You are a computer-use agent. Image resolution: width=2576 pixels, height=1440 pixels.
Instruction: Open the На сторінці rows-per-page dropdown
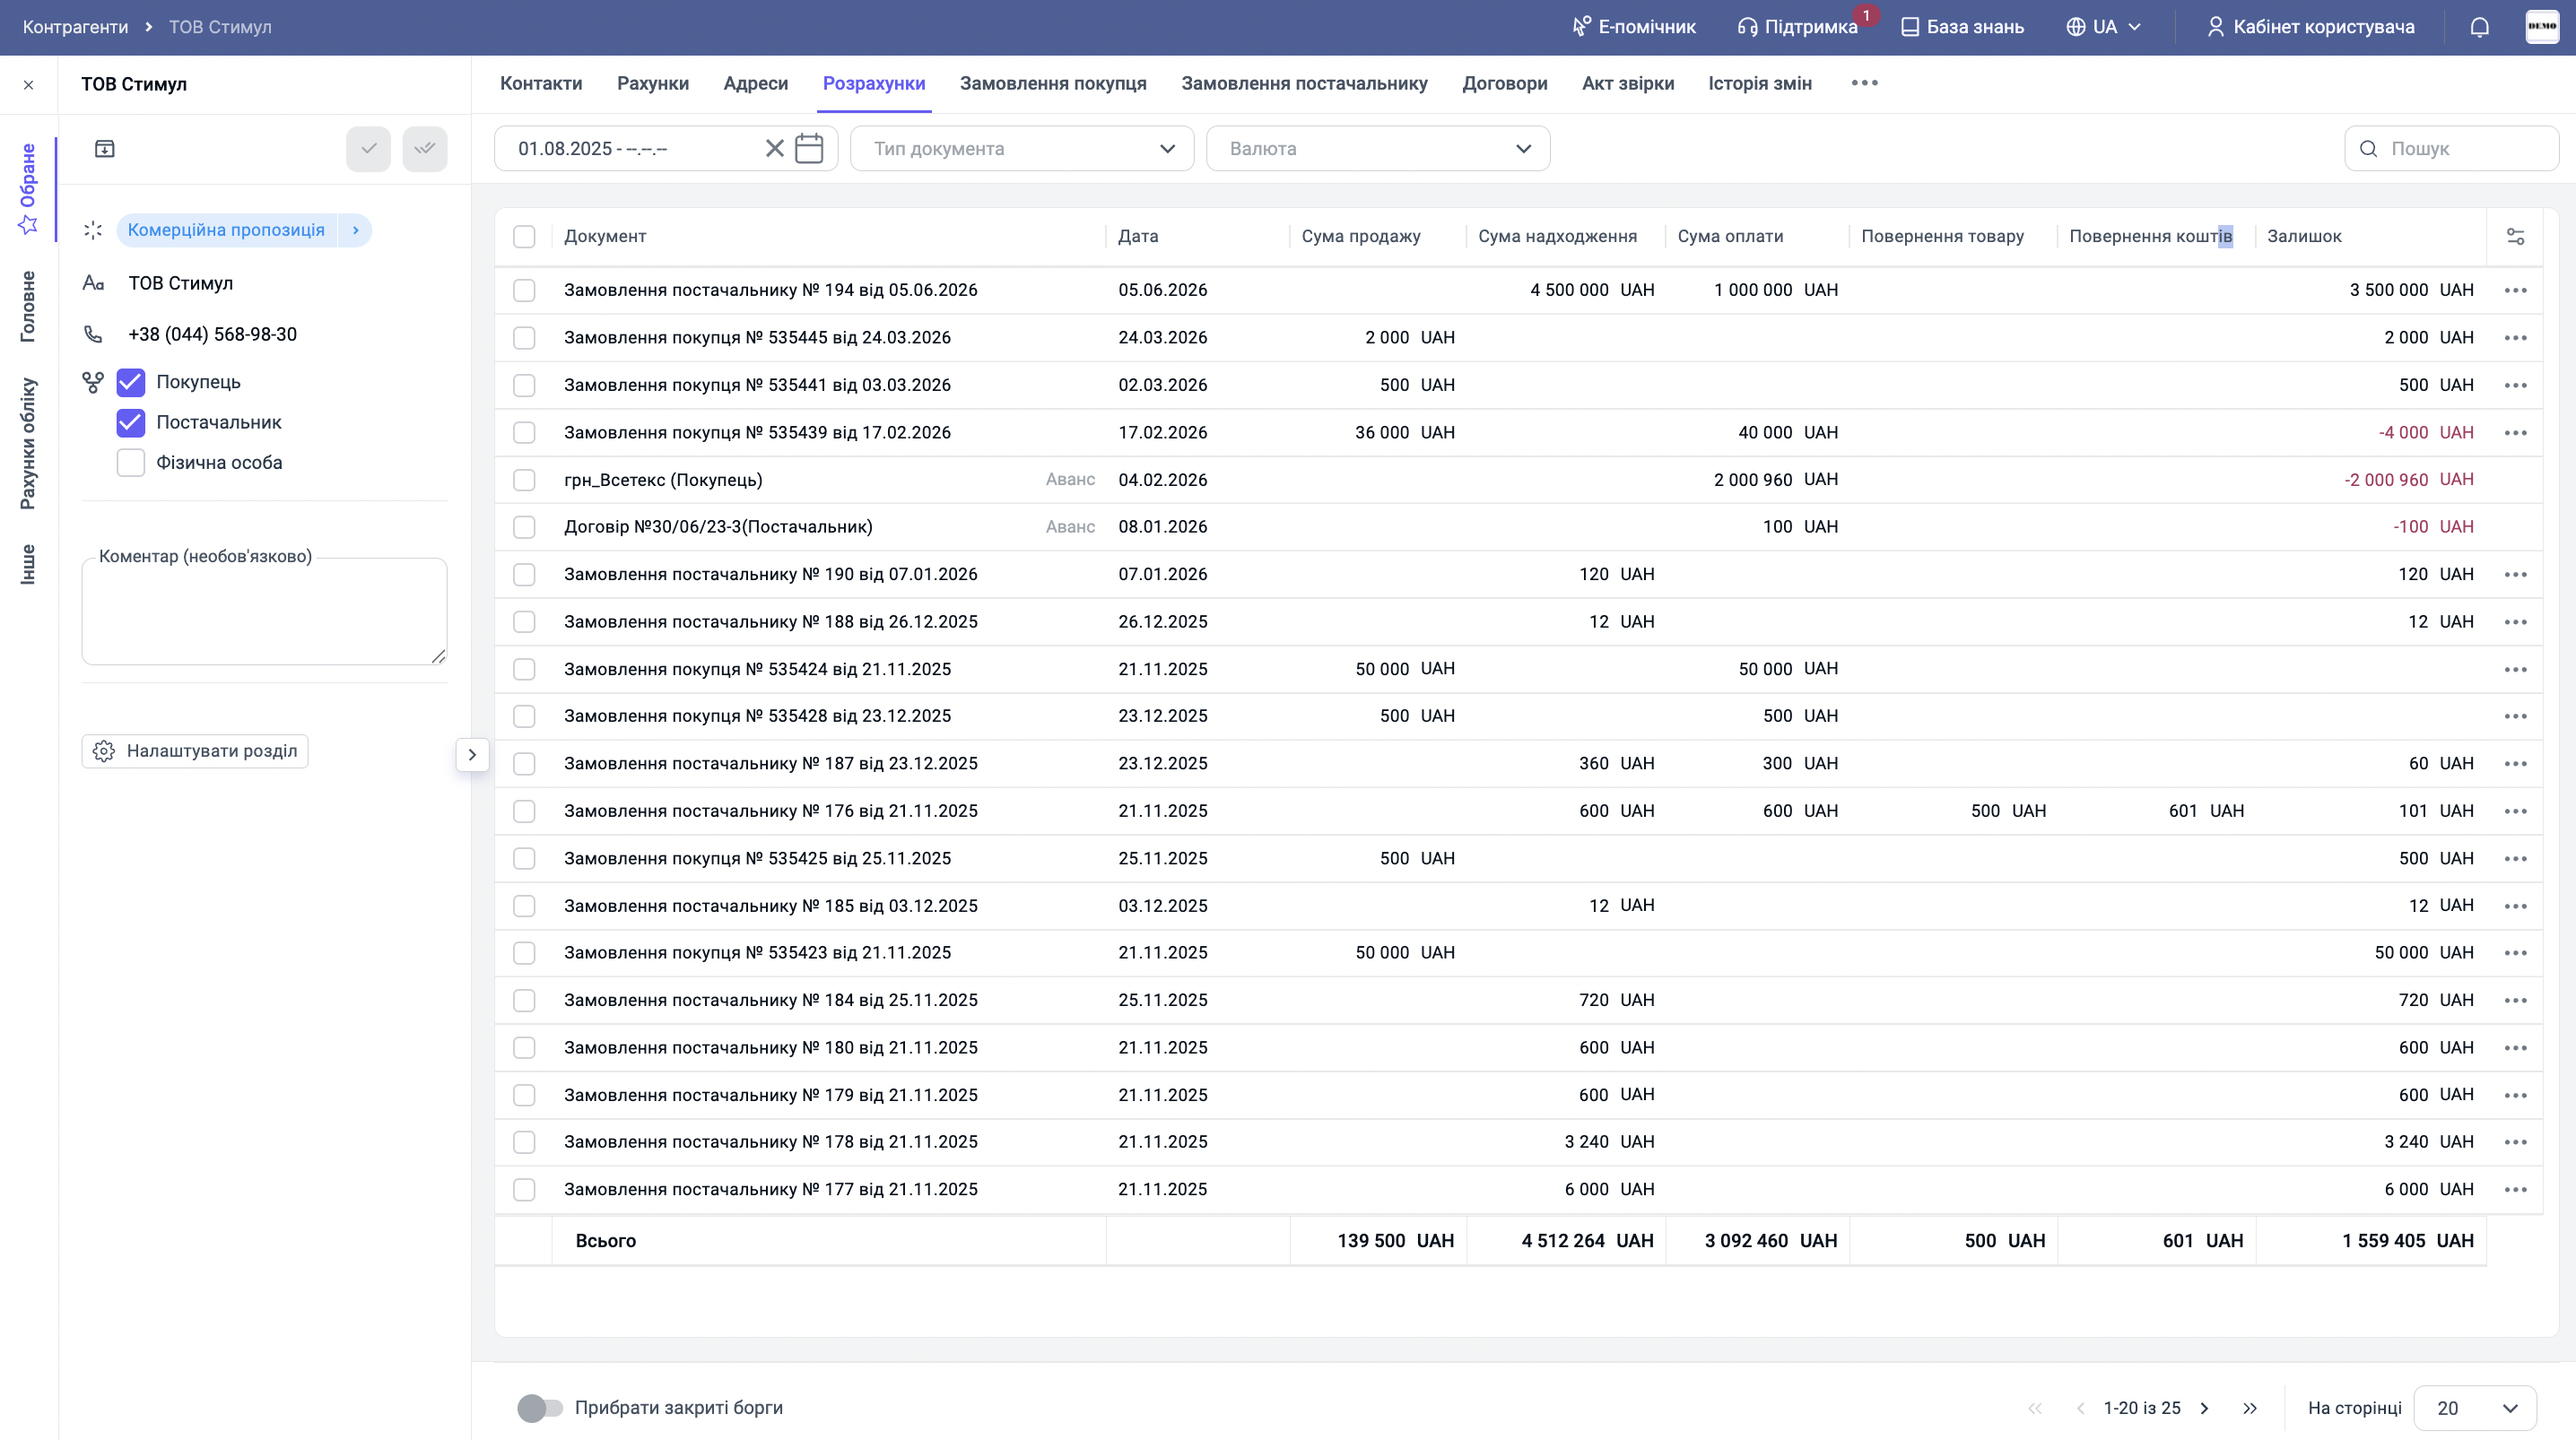coord(2475,1408)
